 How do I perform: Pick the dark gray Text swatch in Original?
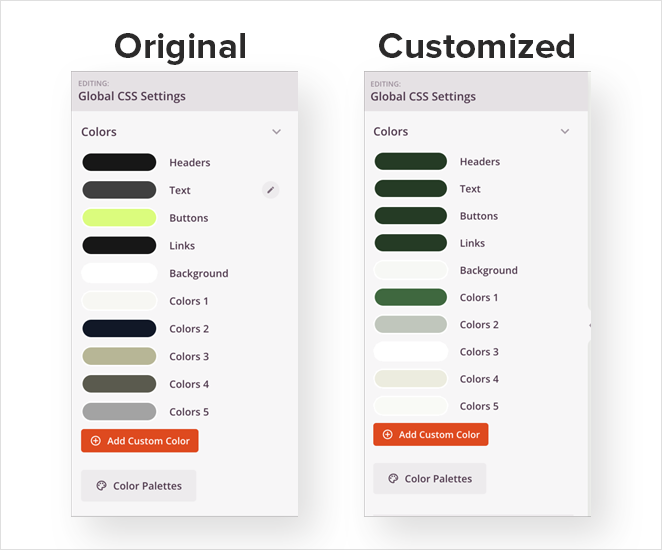point(119,190)
